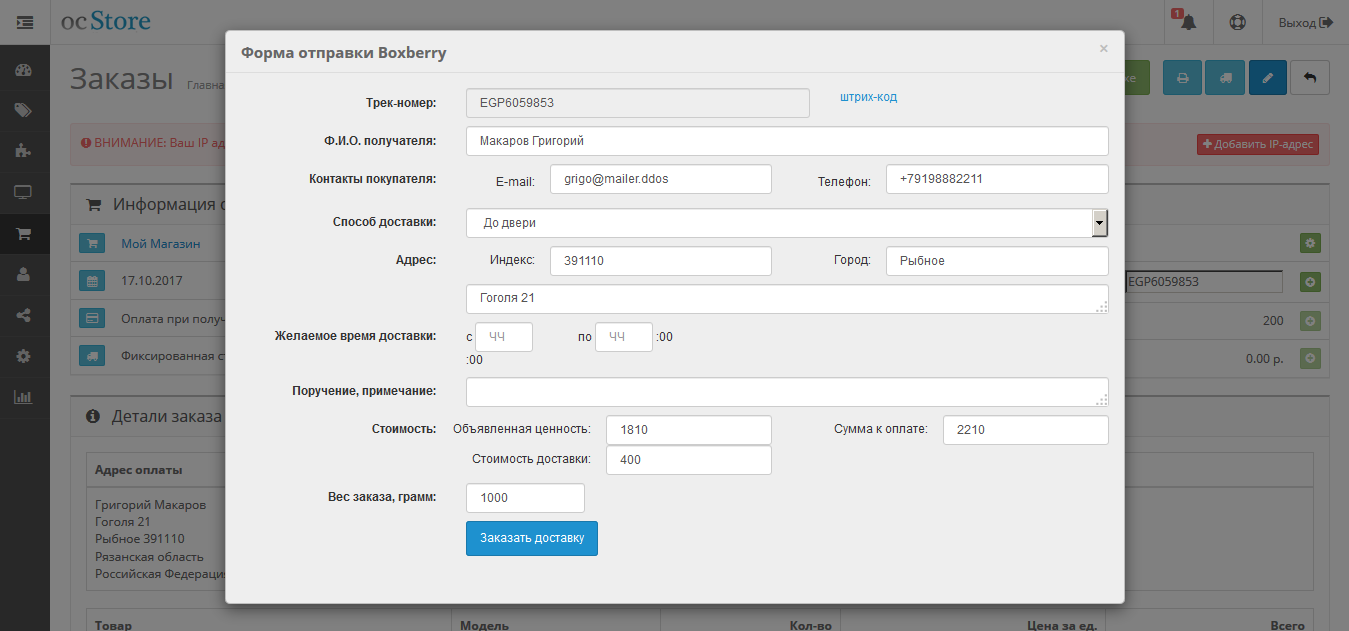
Task: Click the Объявленная ценность field
Action: click(689, 430)
